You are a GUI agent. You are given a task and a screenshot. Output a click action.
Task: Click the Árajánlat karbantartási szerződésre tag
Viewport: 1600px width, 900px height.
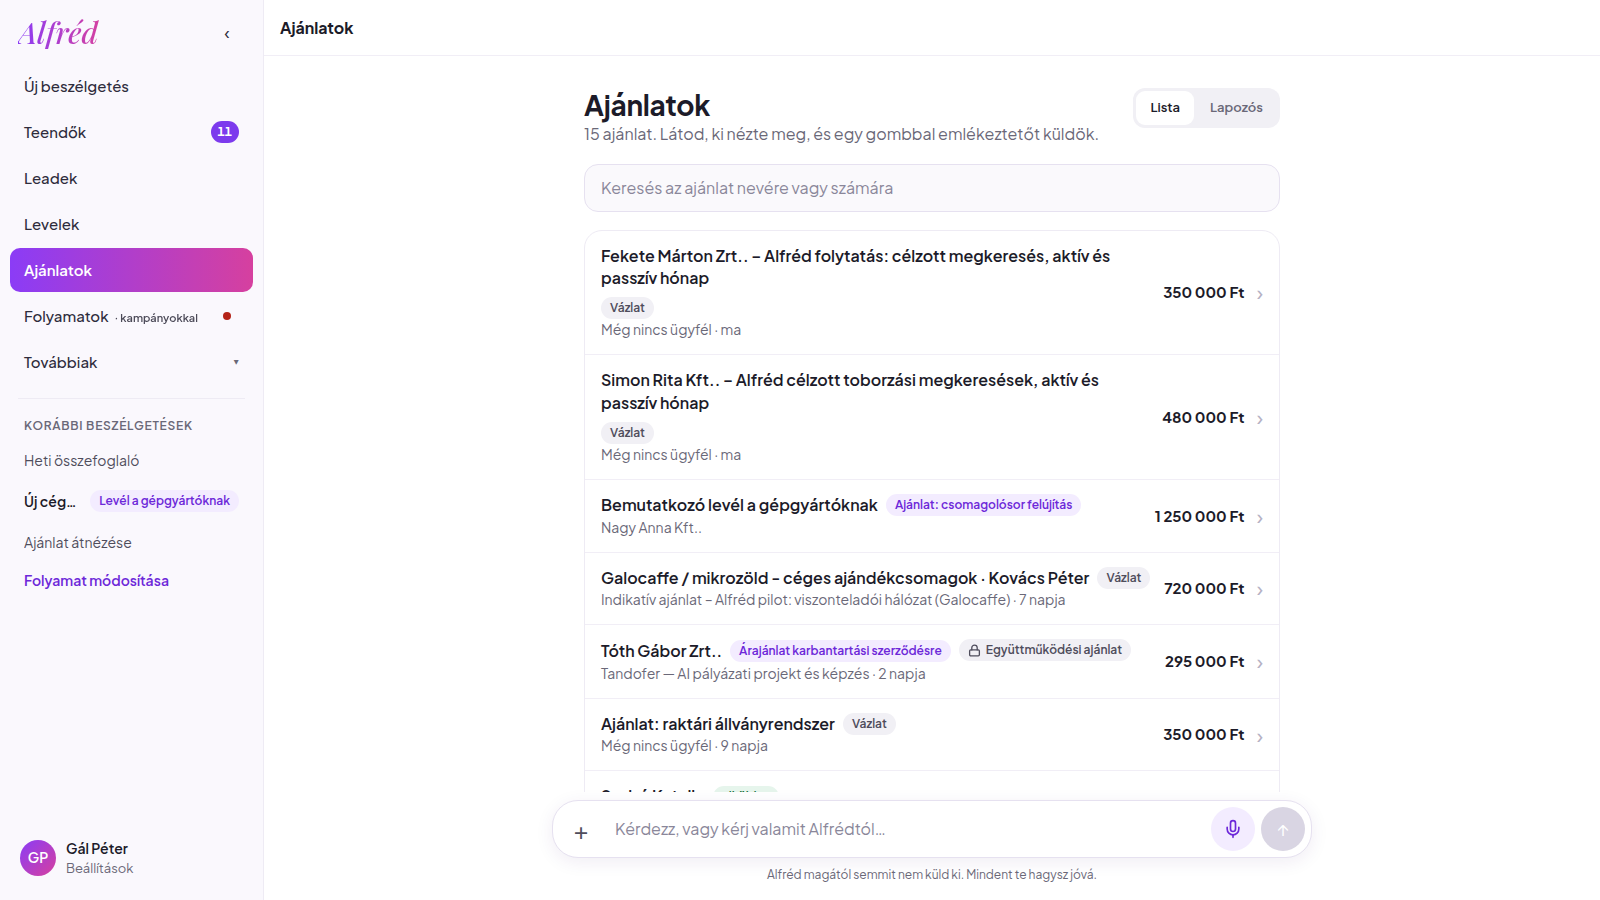840,651
